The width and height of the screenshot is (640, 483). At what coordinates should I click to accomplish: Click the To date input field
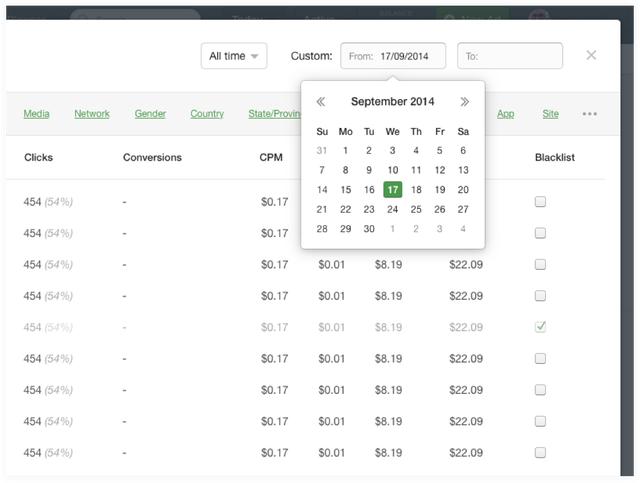(510, 56)
